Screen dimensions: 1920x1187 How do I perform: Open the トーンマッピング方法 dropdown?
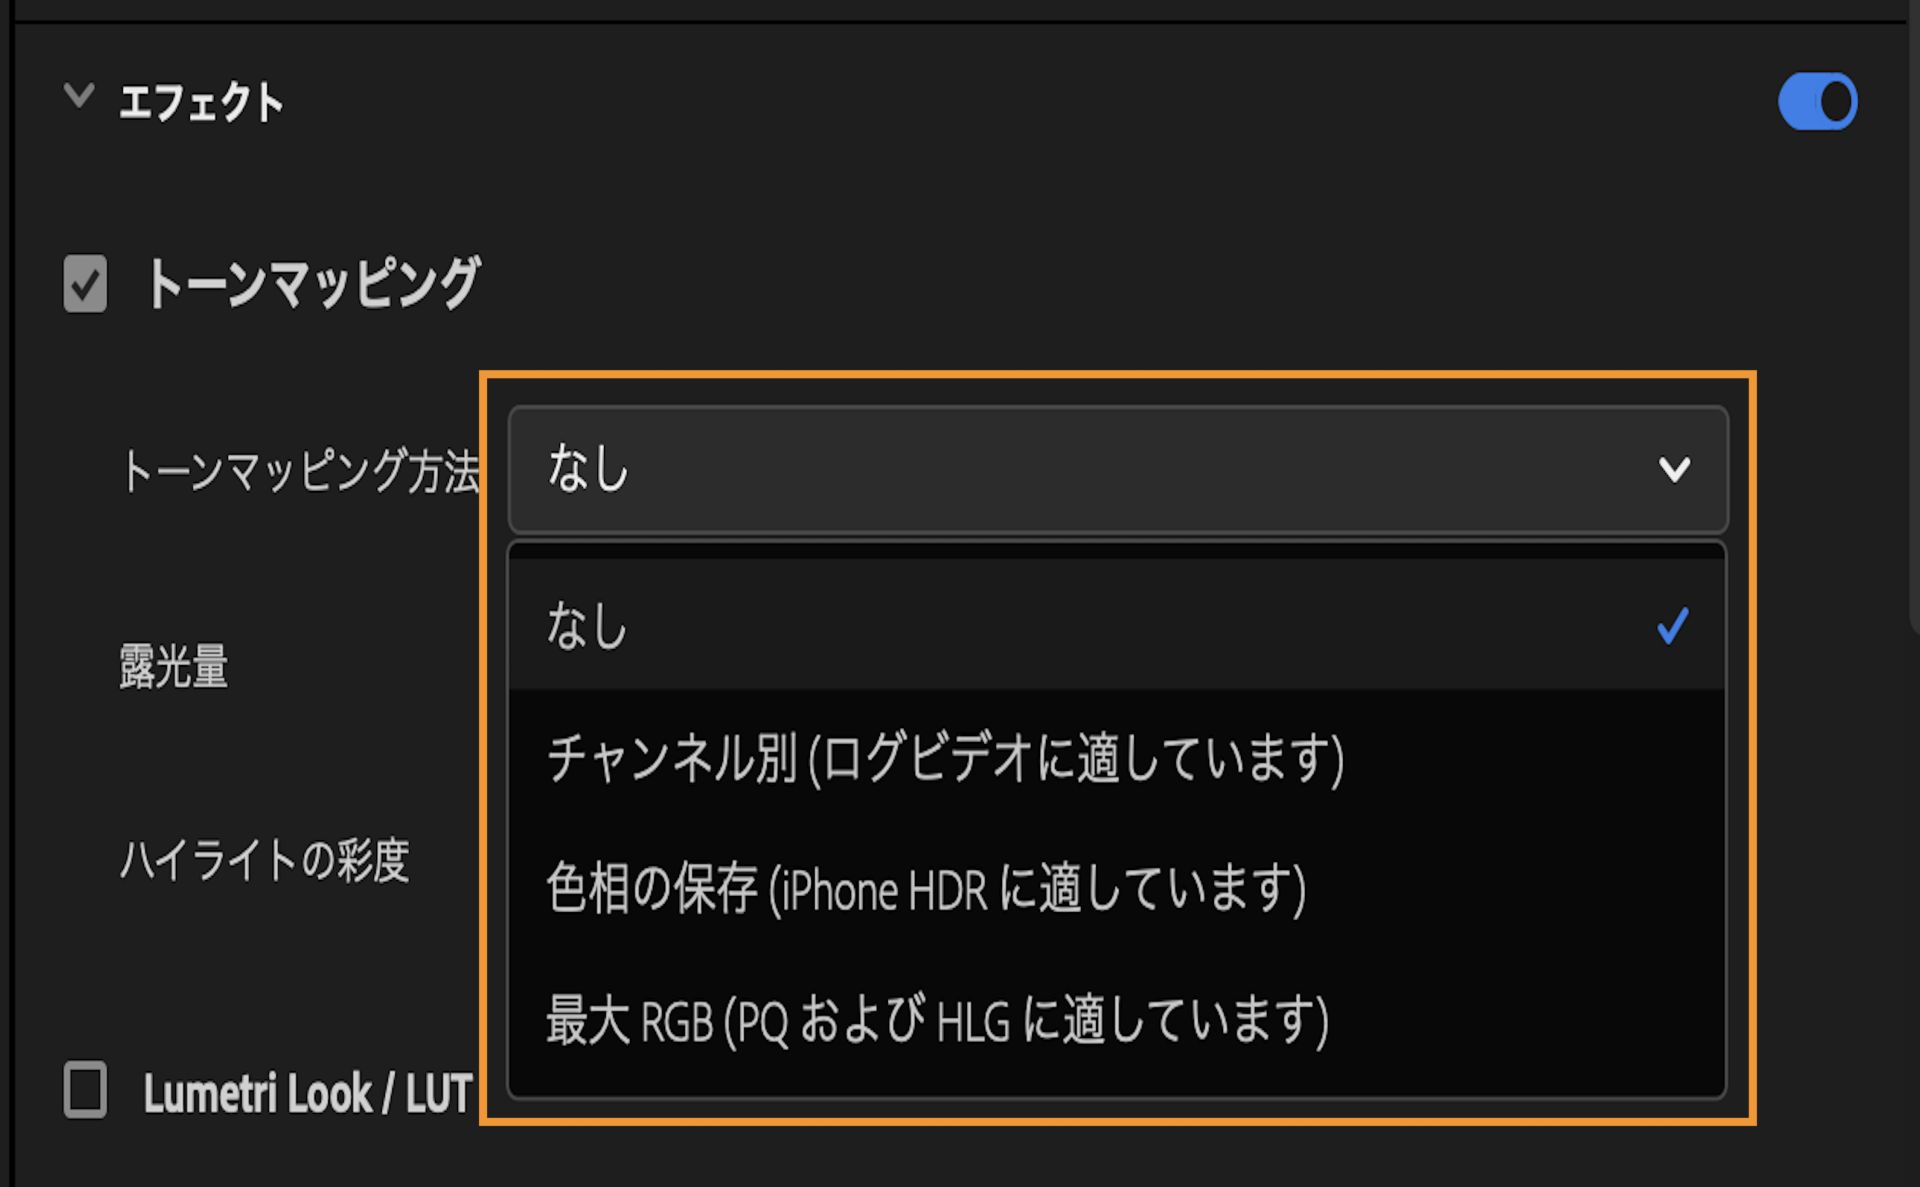click(1100, 466)
